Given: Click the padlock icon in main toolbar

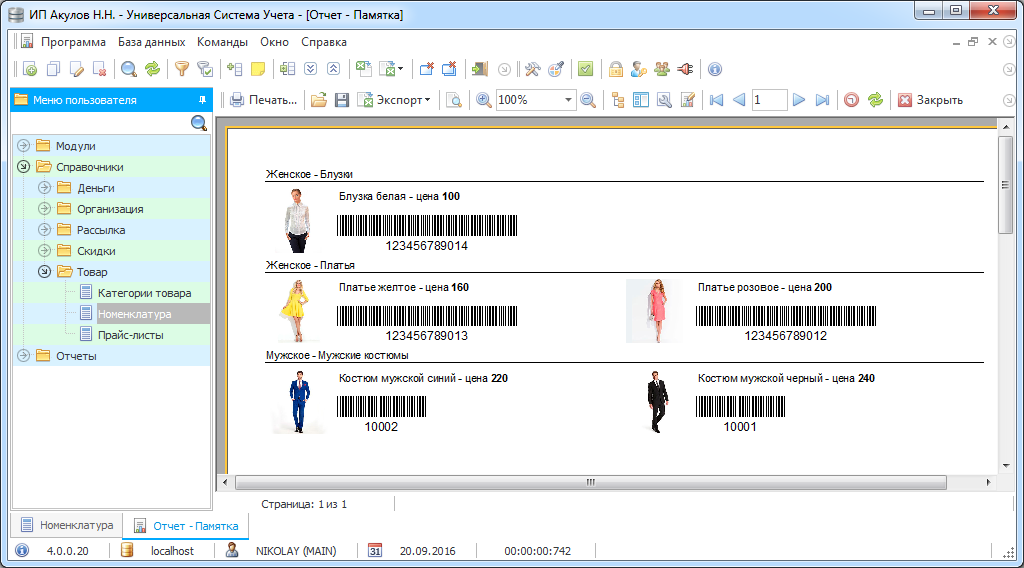Looking at the screenshot, I should click(616, 69).
